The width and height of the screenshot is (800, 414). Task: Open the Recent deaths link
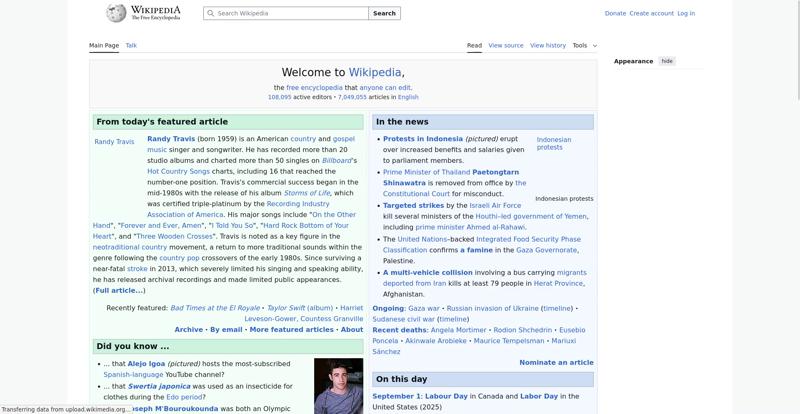point(399,330)
